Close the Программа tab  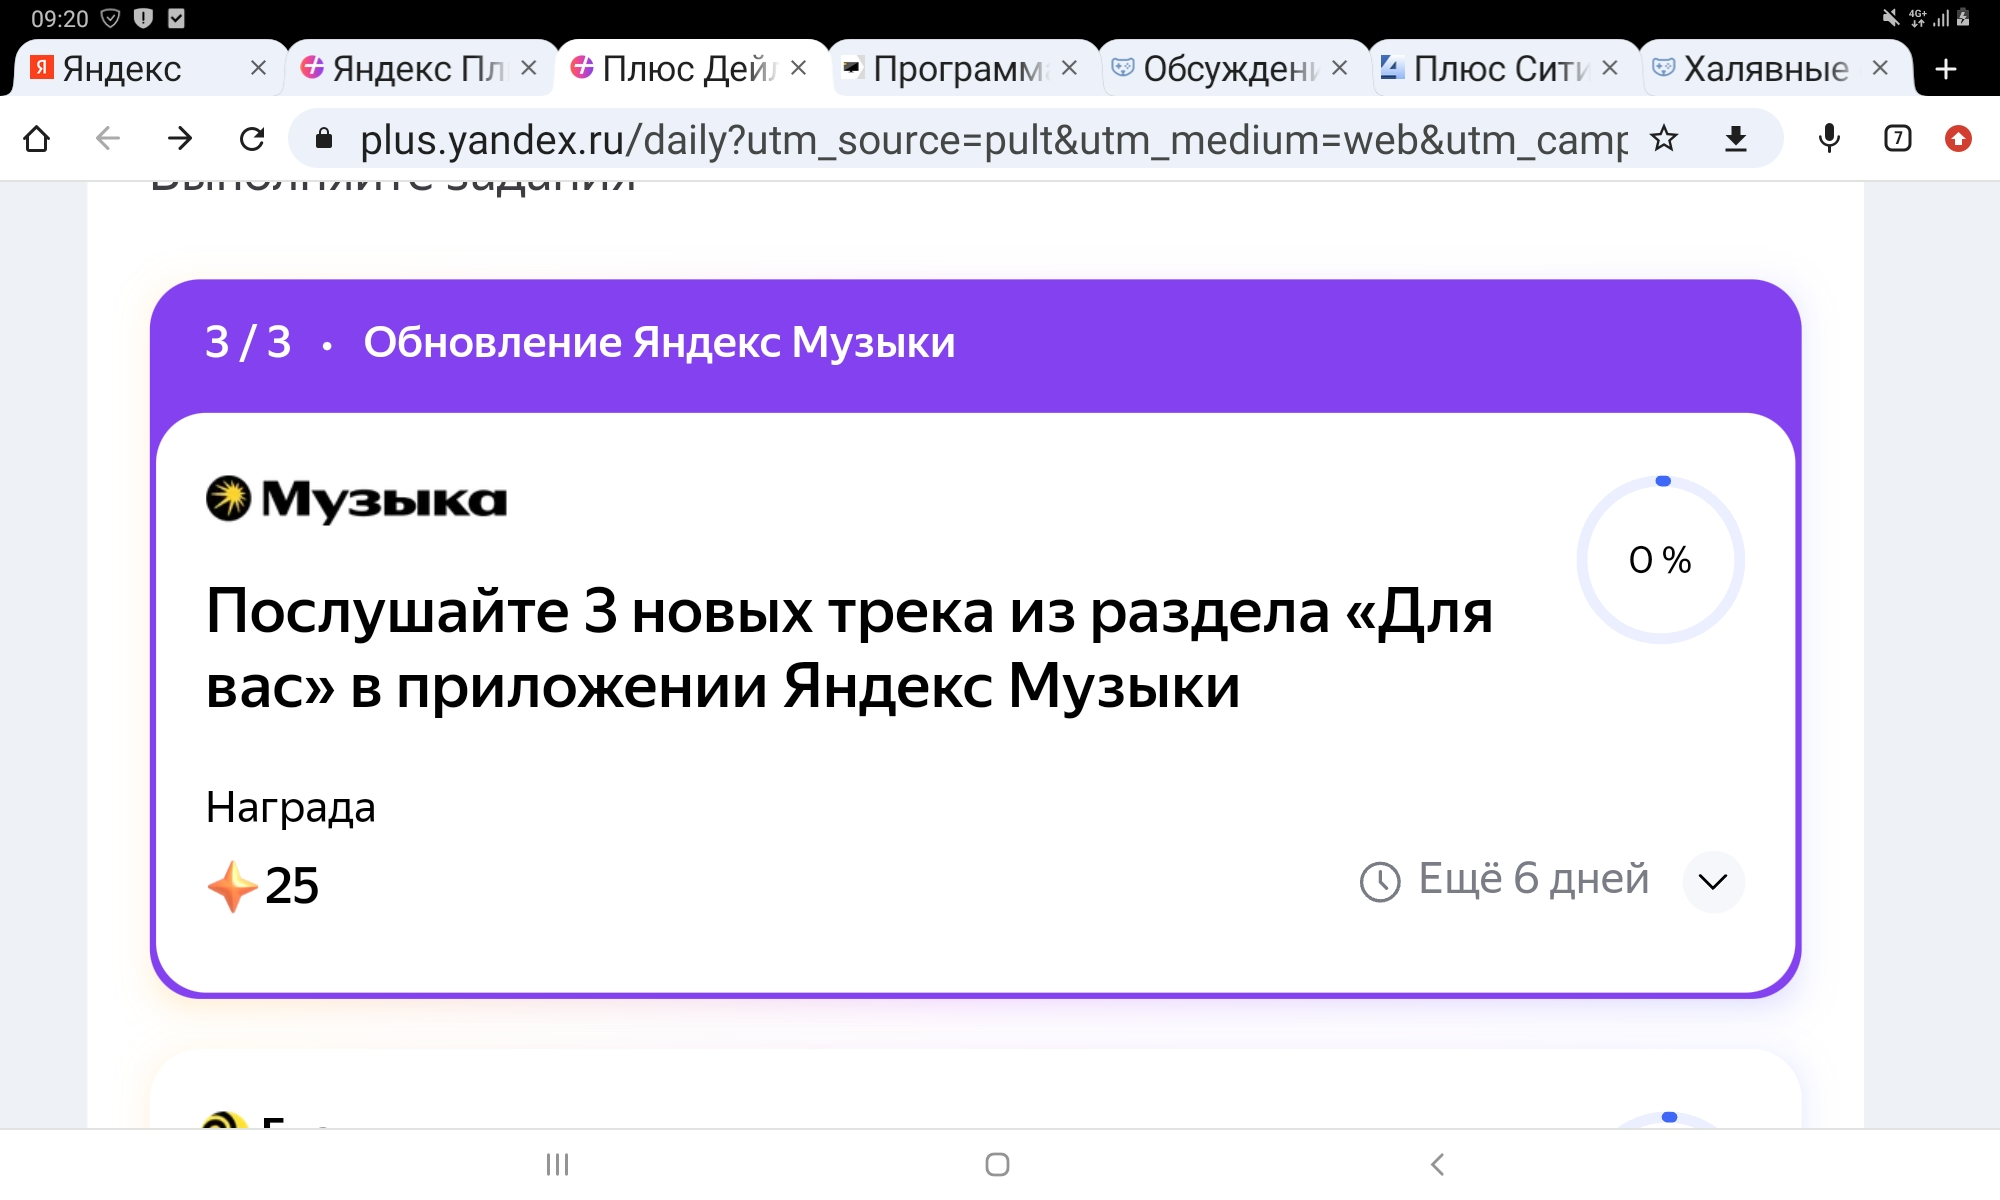pos(1069,68)
